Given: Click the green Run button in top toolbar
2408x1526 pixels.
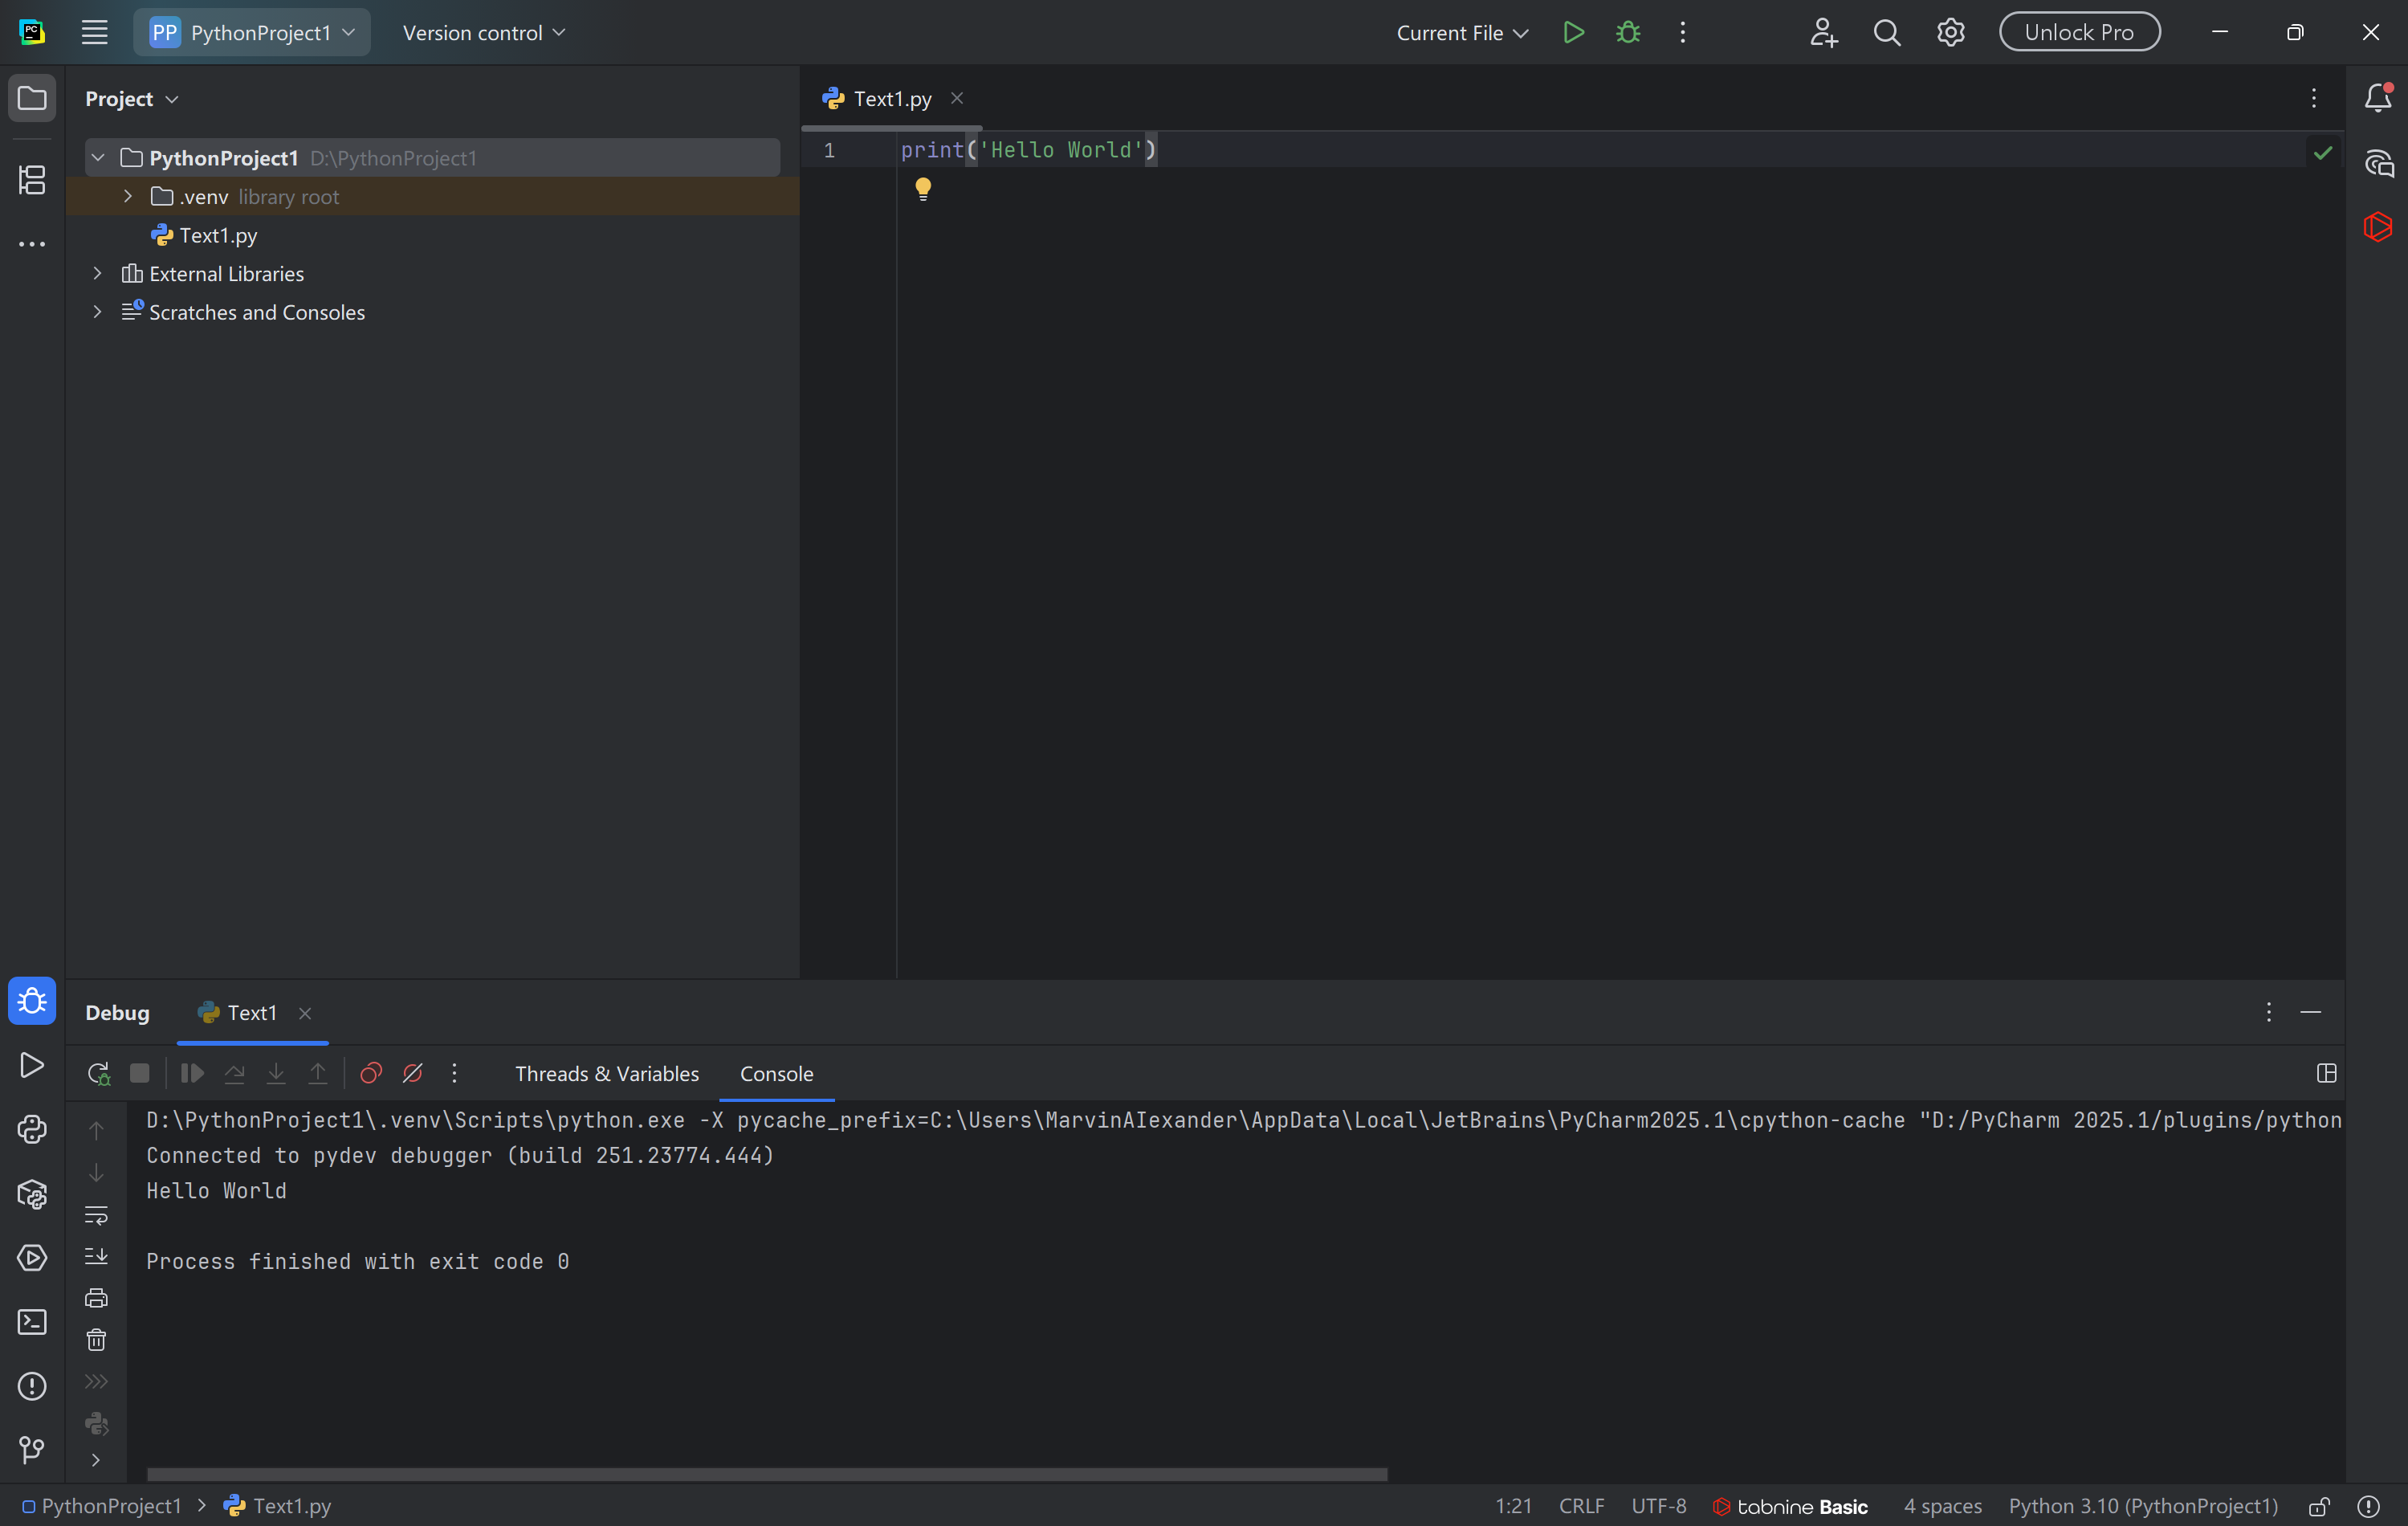Looking at the screenshot, I should [x=1573, y=32].
